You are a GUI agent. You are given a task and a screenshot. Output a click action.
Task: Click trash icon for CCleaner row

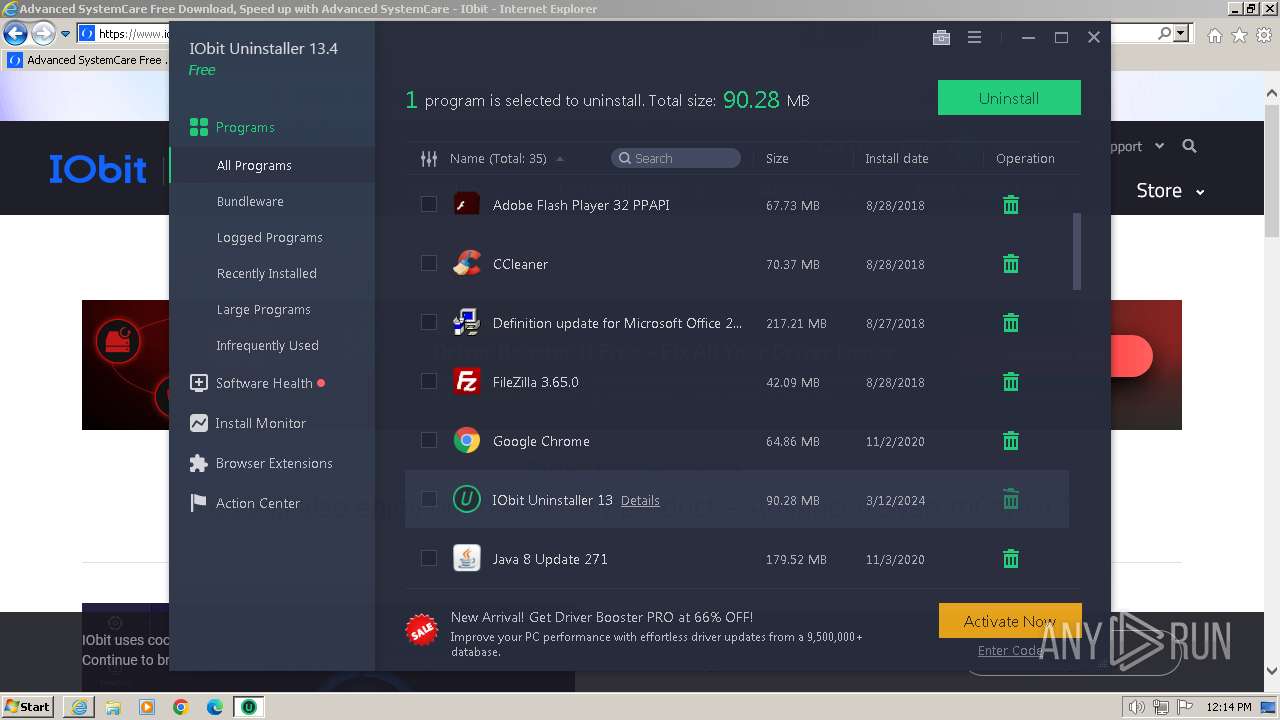[1011, 264]
